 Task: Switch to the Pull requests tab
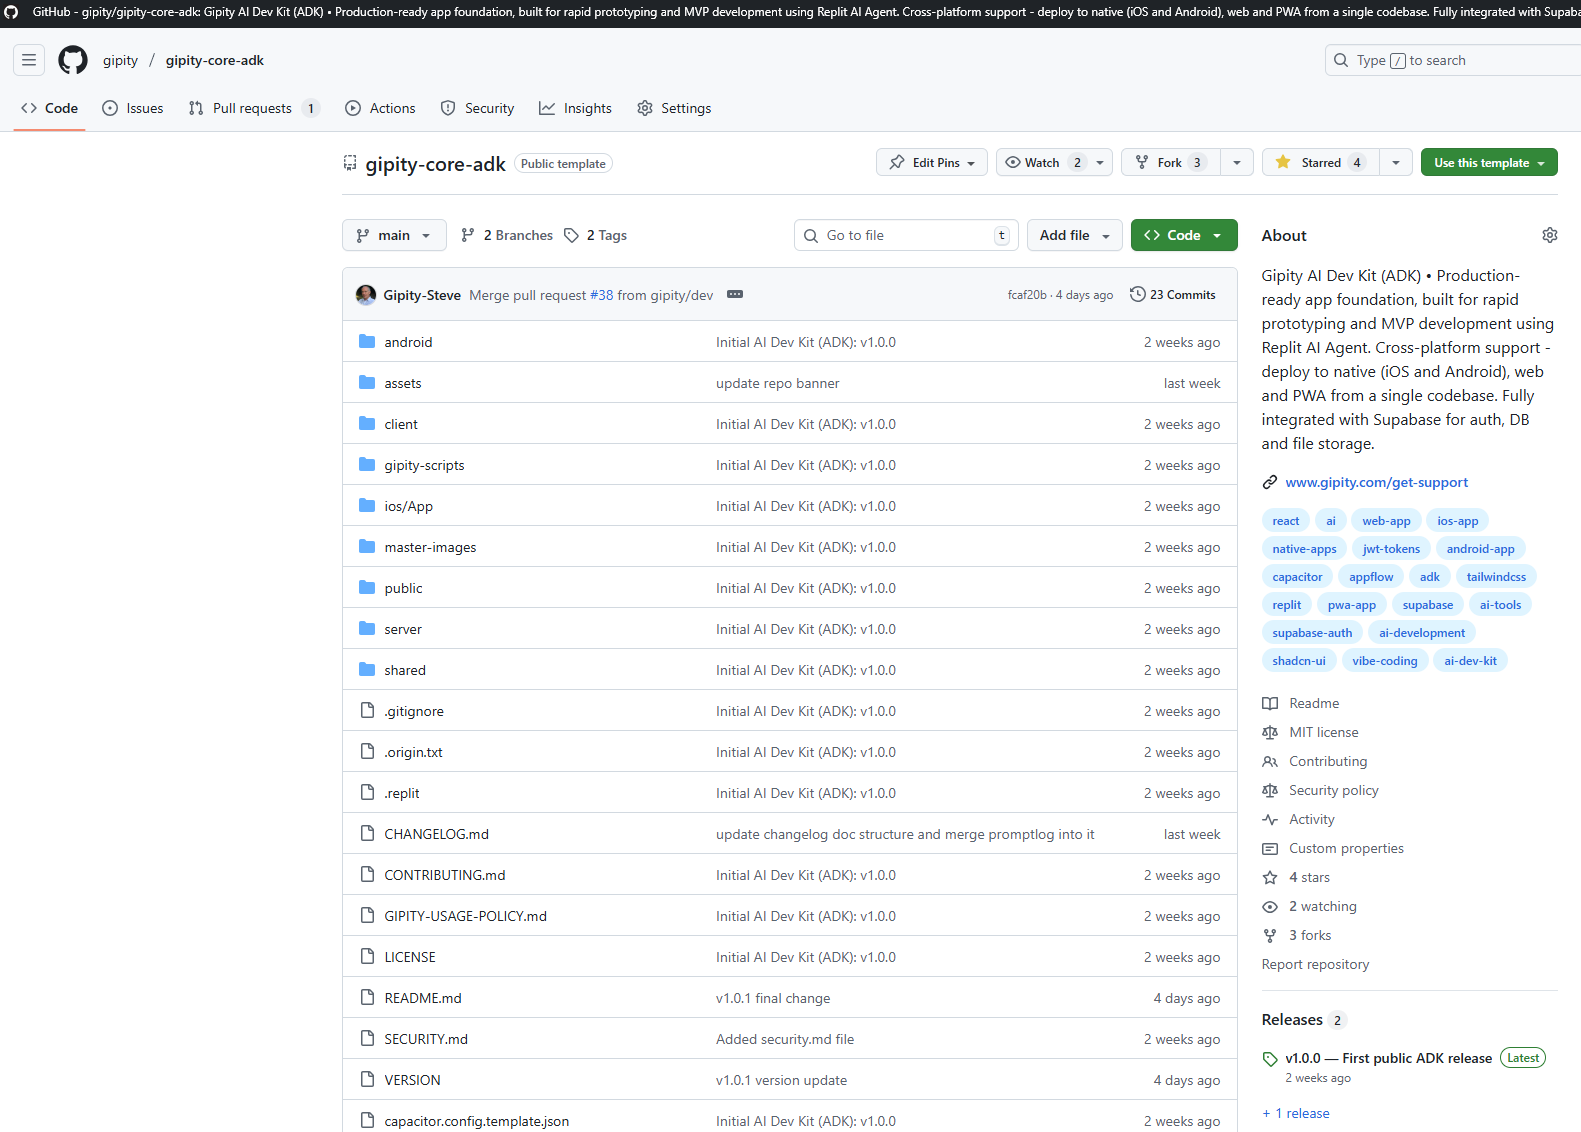coord(253,108)
